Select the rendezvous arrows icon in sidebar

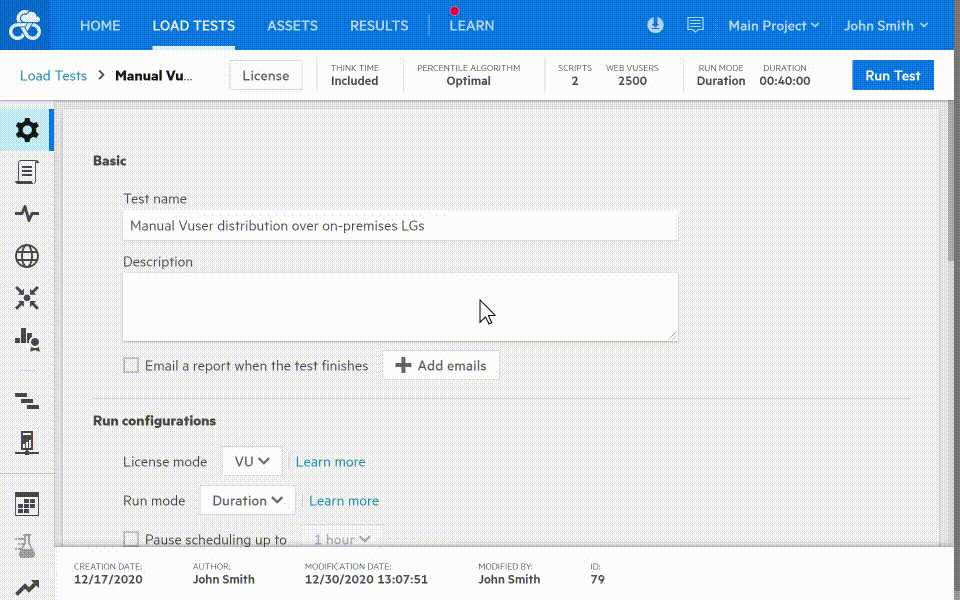coord(26,298)
